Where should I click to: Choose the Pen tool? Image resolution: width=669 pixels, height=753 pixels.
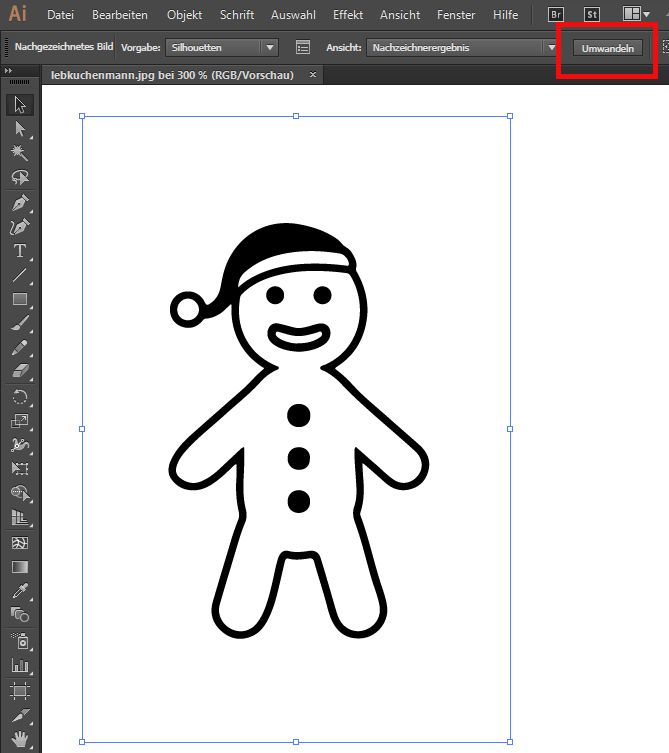point(19,202)
